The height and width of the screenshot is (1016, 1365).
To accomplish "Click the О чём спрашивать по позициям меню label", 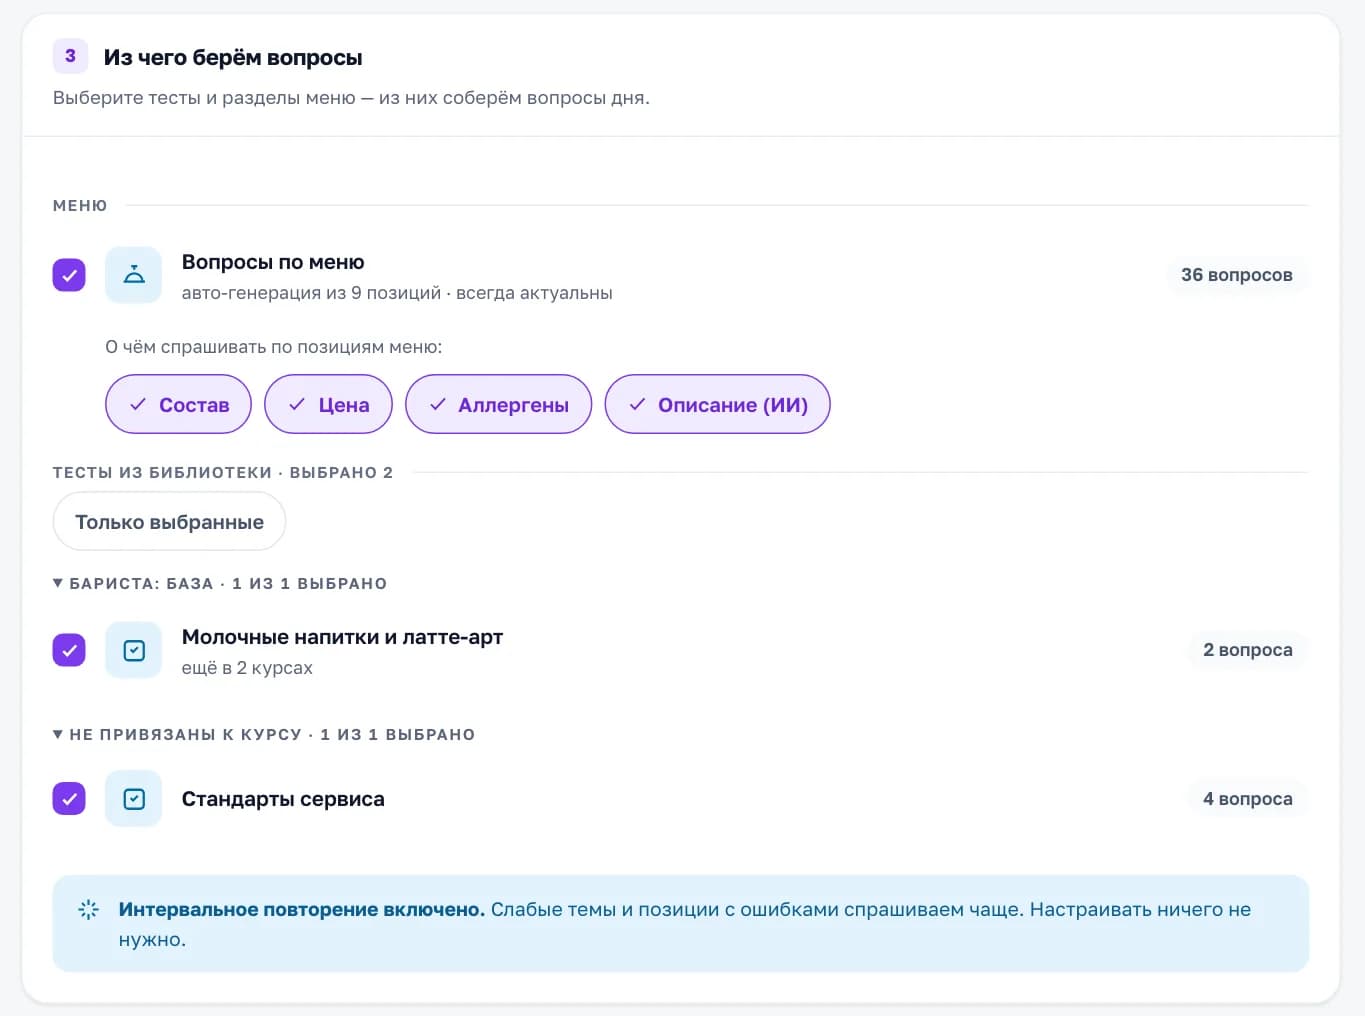I will pyautogui.click(x=273, y=347).
